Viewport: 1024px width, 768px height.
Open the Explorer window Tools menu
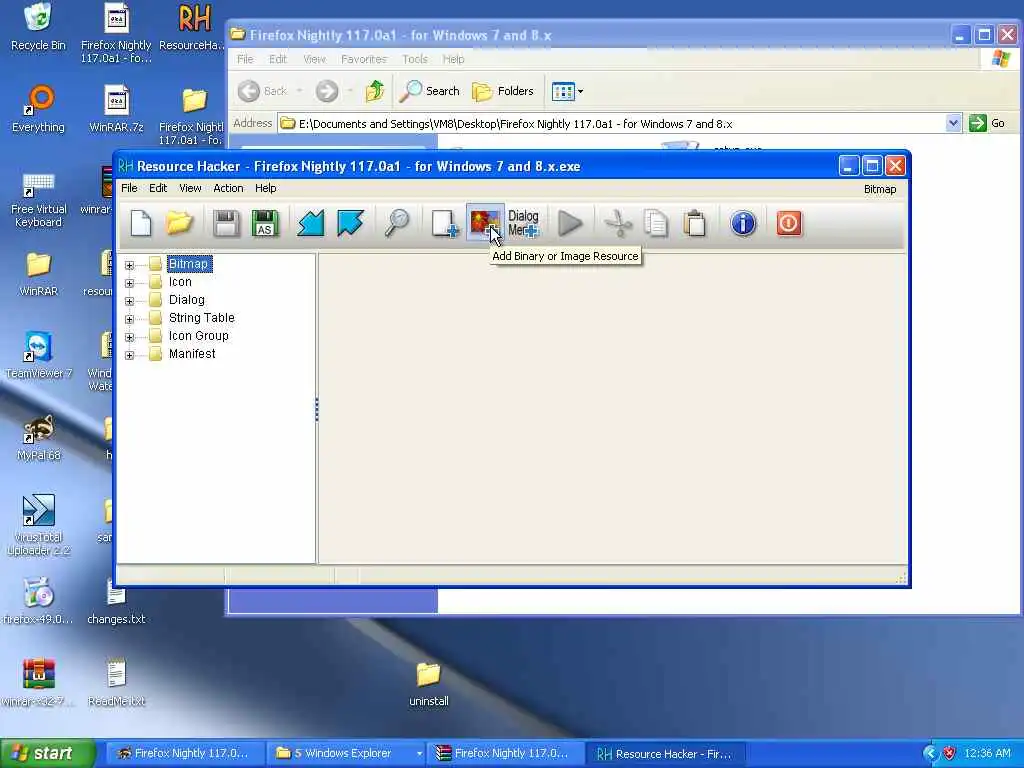415,59
